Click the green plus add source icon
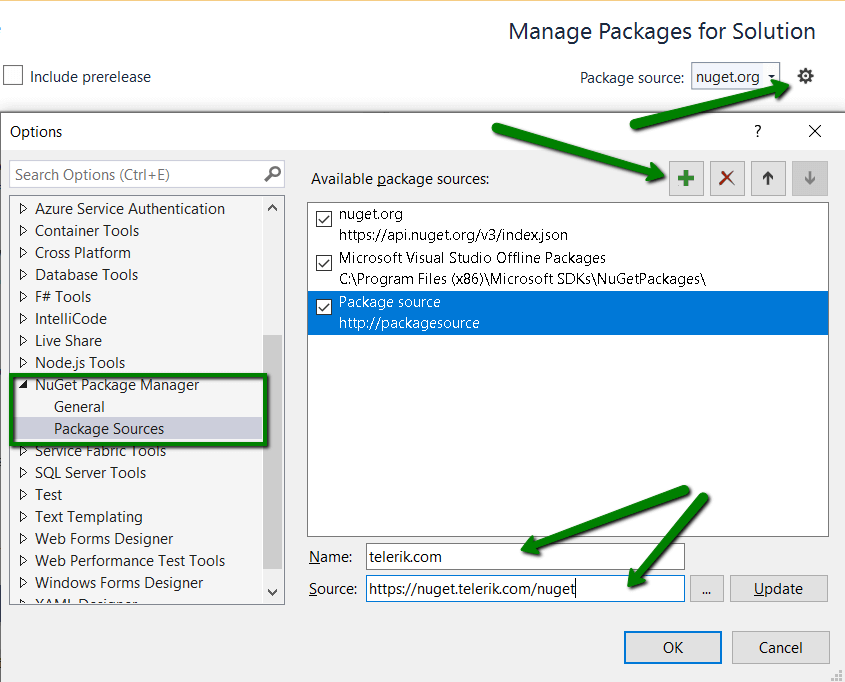The height and width of the screenshot is (682, 845). (686, 179)
